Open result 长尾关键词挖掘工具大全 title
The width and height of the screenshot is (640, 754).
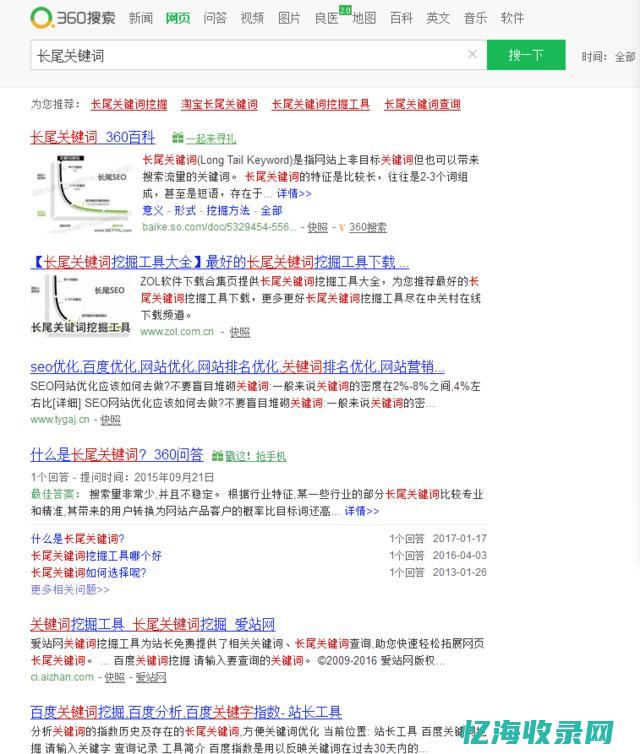click(x=220, y=263)
